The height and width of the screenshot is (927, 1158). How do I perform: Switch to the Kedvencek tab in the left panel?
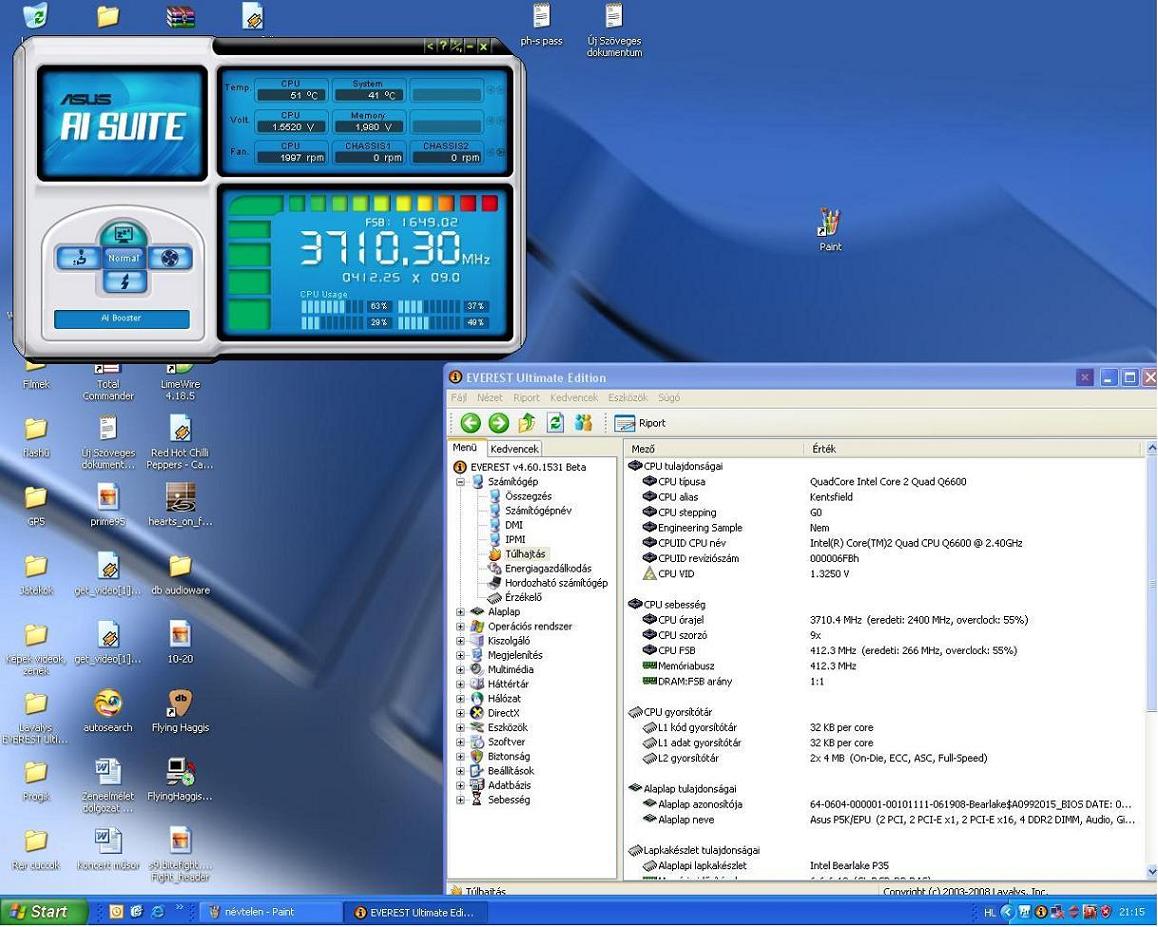(x=514, y=449)
